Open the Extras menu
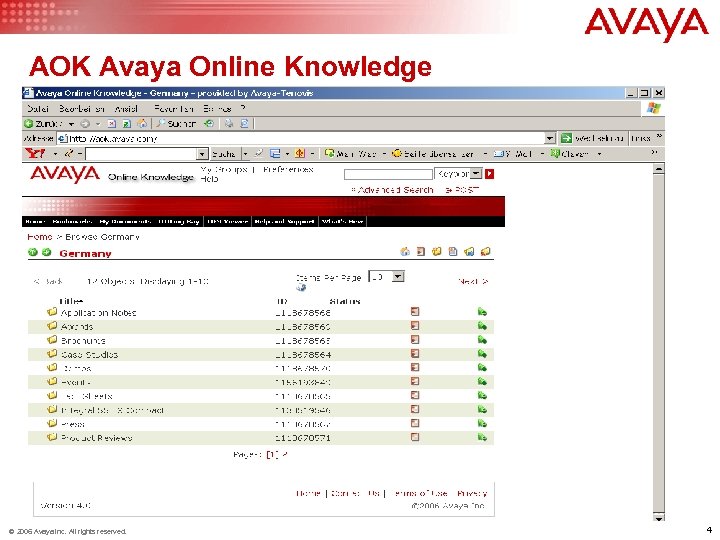 [217, 109]
